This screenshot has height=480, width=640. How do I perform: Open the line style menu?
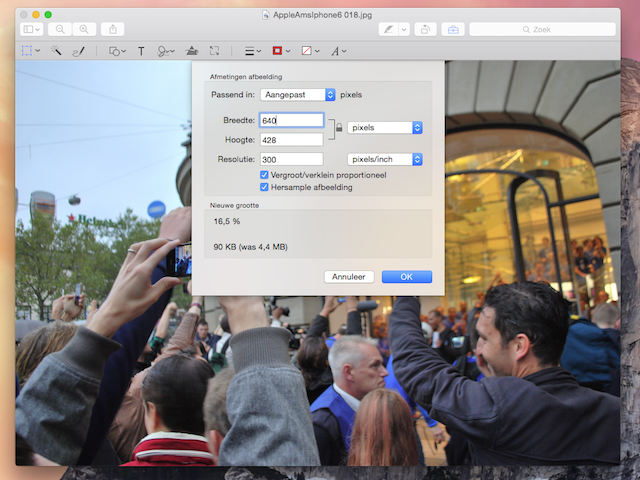click(254, 50)
